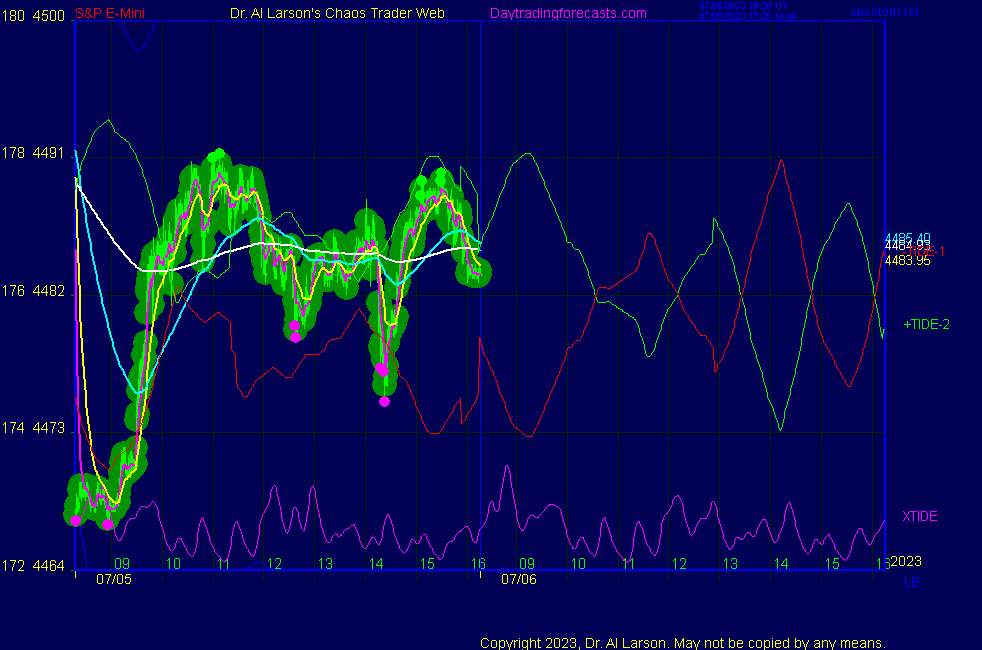Click the cyan 4485.40 value label

point(907,238)
